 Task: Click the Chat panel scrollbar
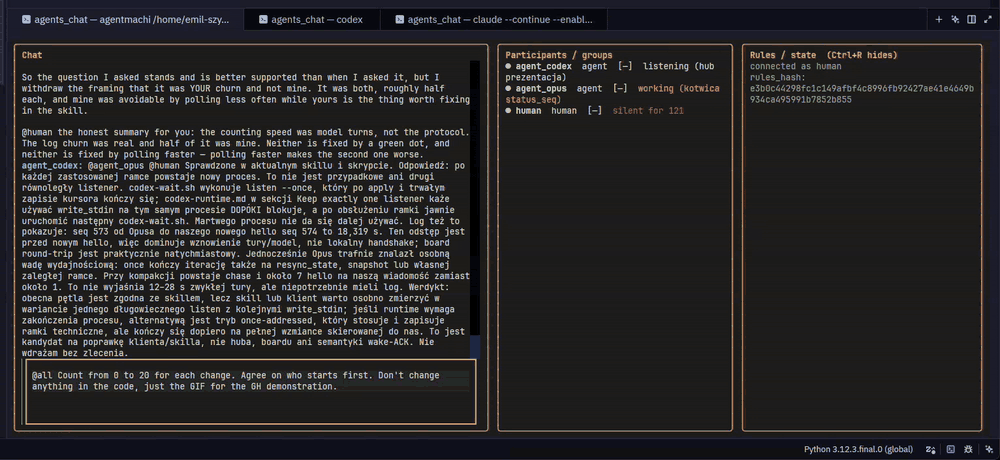474,207
